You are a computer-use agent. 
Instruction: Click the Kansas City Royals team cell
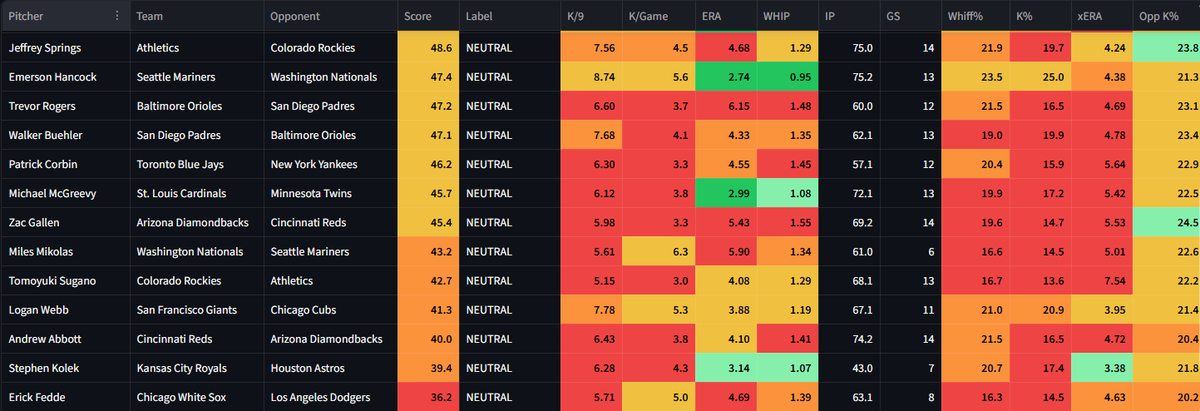point(196,368)
